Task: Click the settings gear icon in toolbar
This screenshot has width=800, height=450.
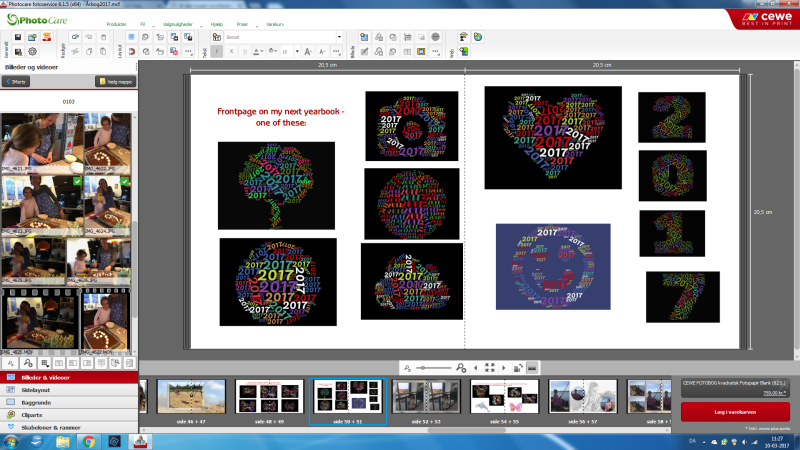Action: pyautogui.click(x=32, y=51)
